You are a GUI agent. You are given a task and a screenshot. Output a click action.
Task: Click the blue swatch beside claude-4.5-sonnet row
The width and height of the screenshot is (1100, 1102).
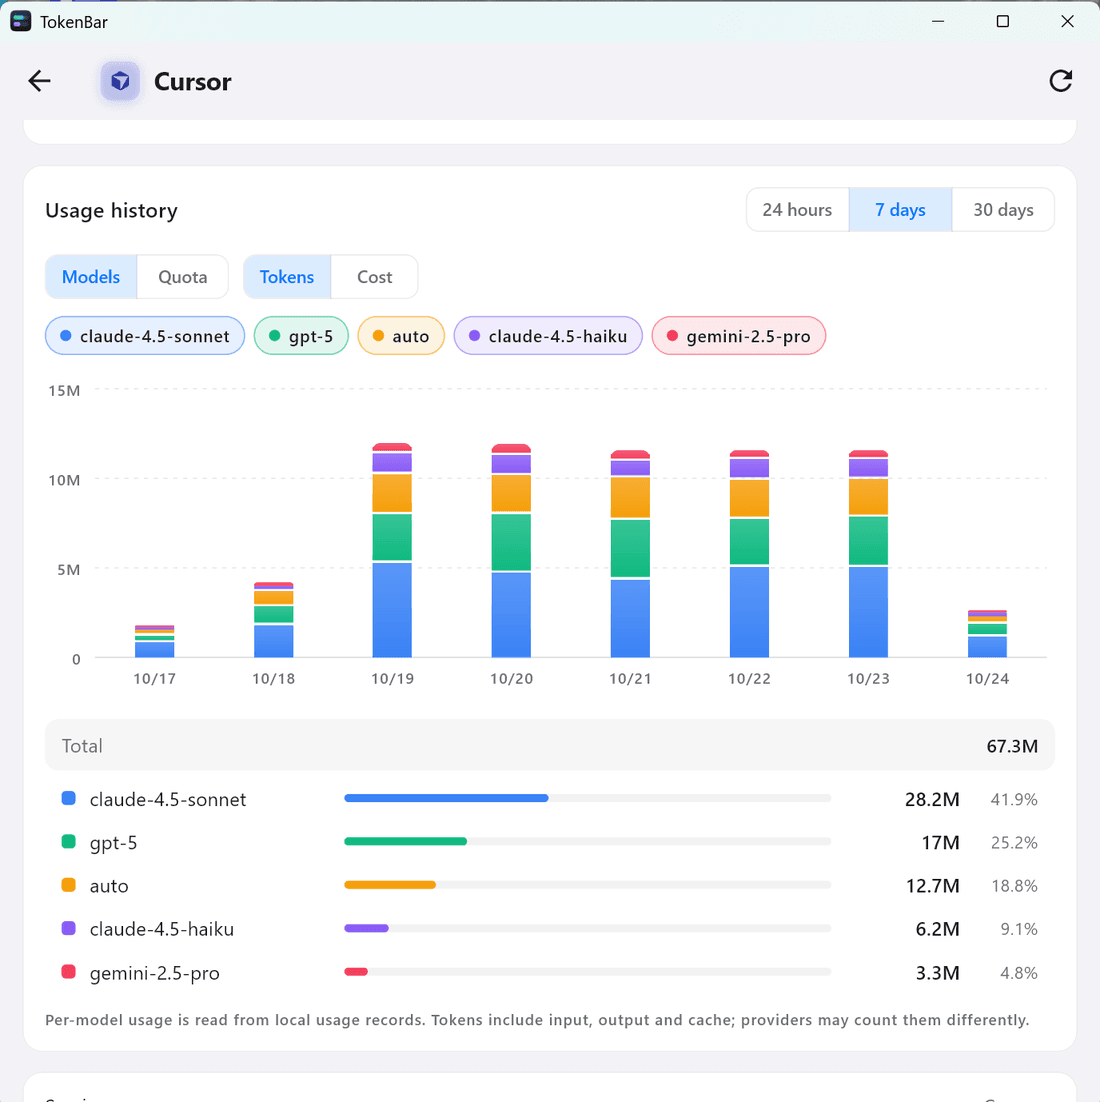(69, 798)
